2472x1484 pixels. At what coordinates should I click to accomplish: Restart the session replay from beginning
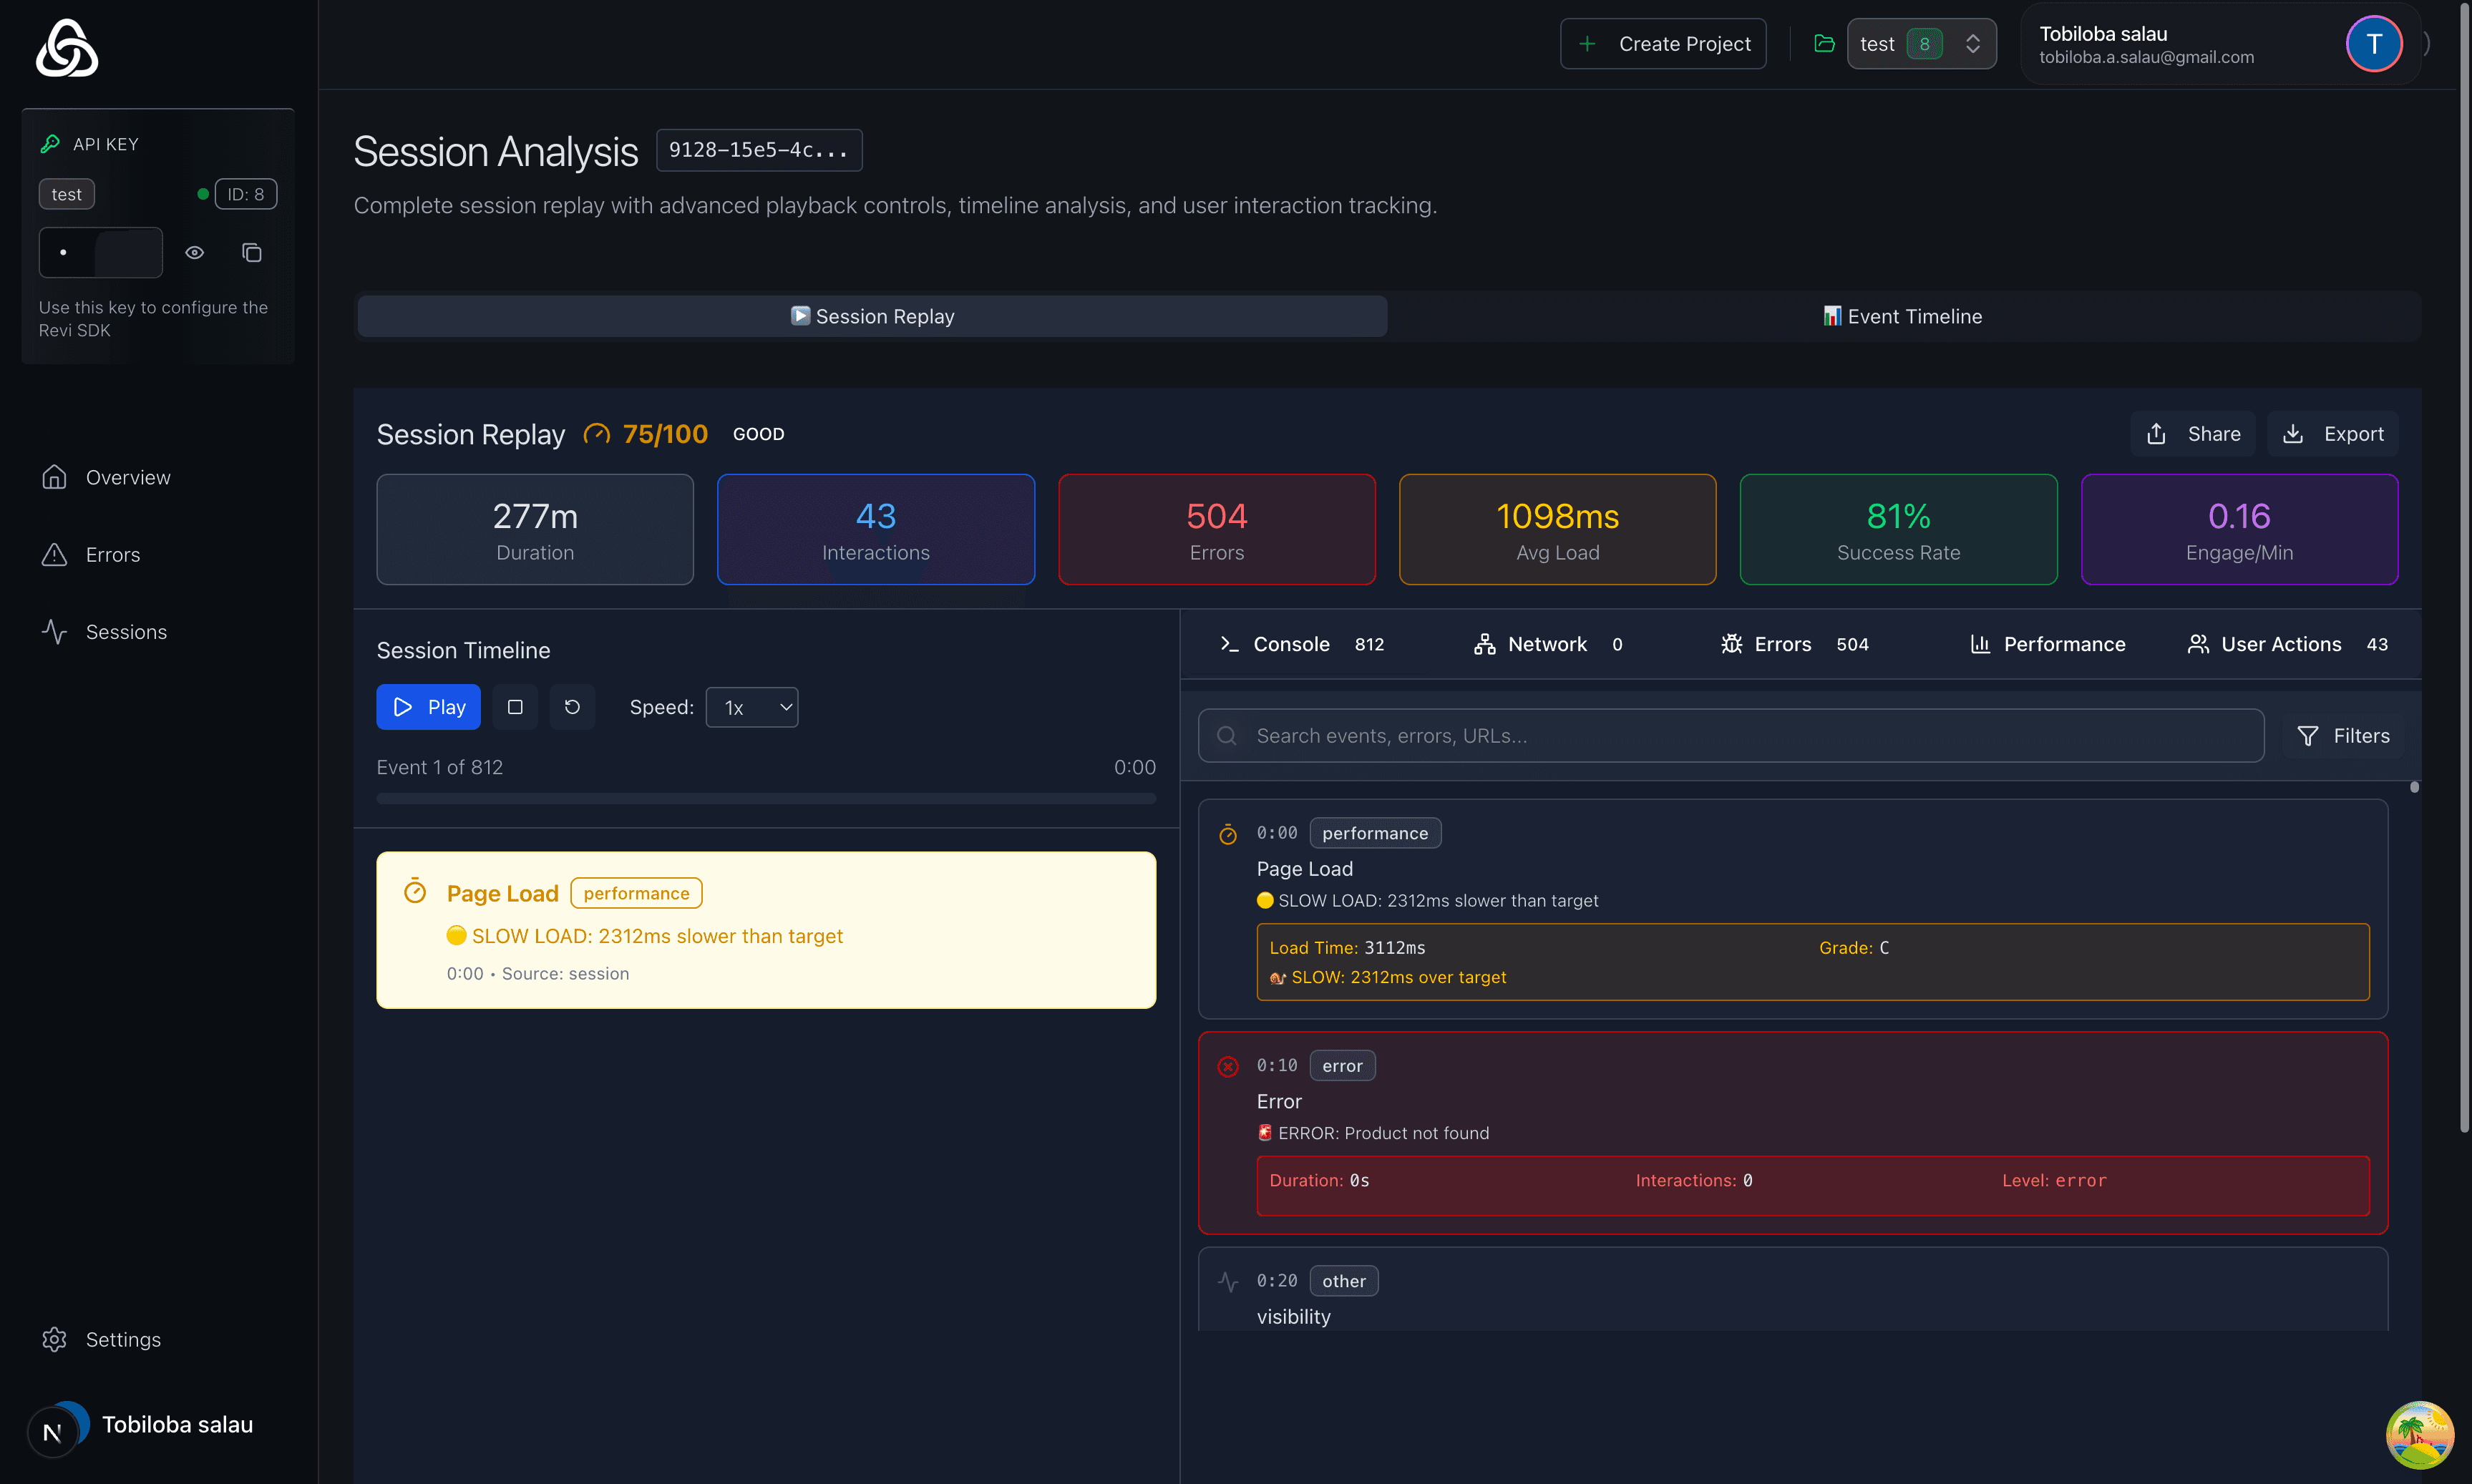[572, 706]
